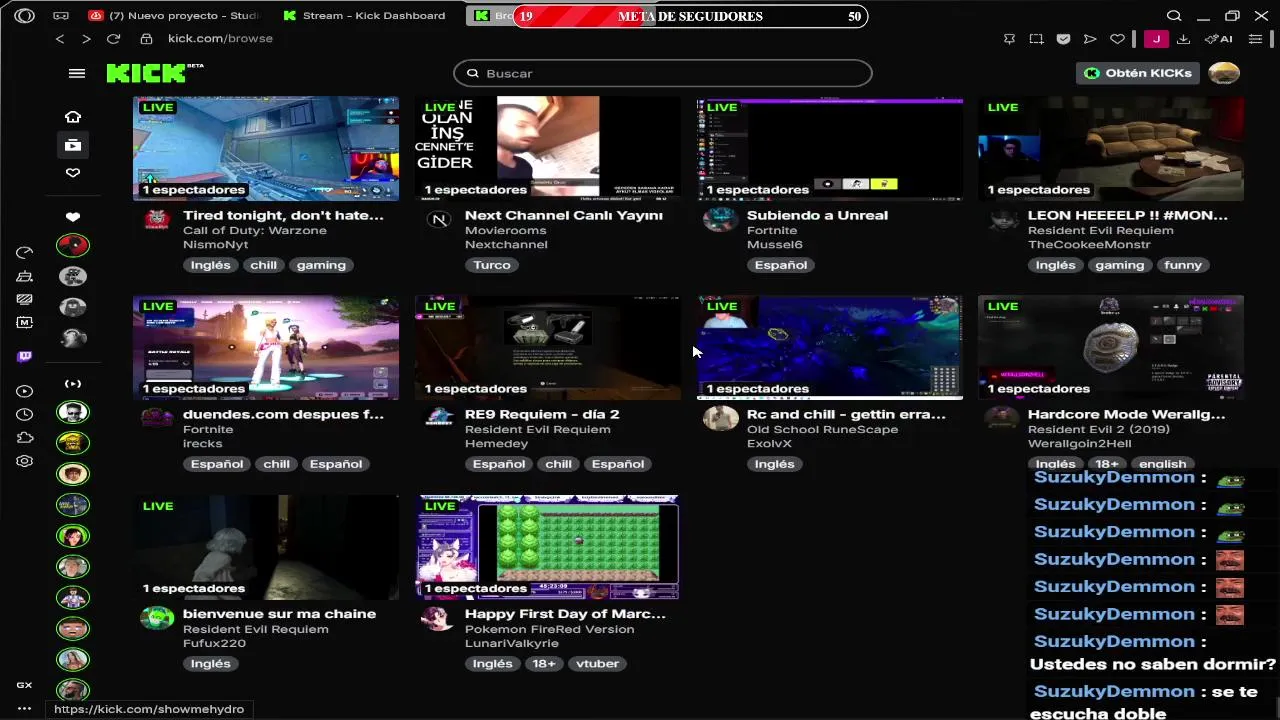Open channel Mussel6

pyautogui.click(x=775, y=245)
